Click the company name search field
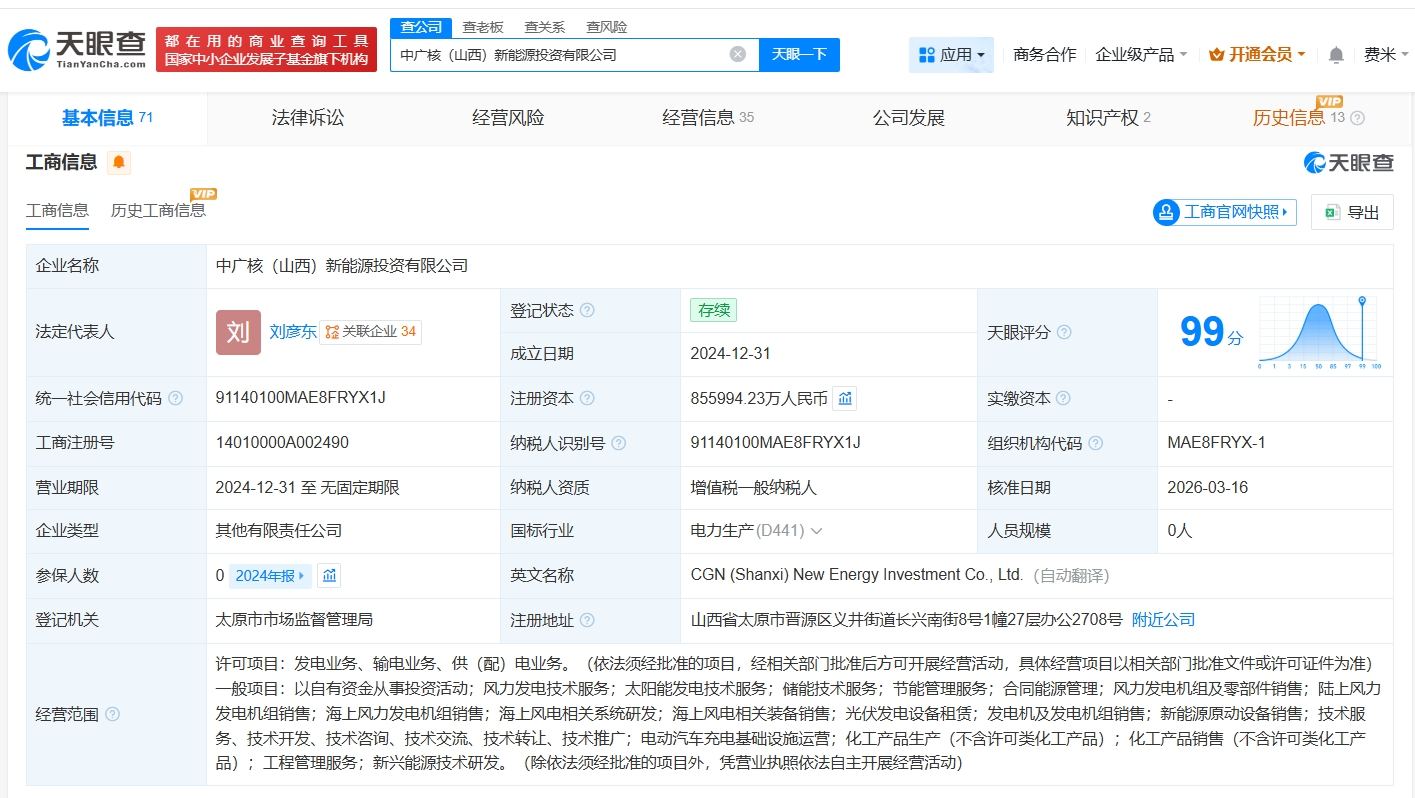Viewport: 1415px width, 798px height. (x=560, y=55)
